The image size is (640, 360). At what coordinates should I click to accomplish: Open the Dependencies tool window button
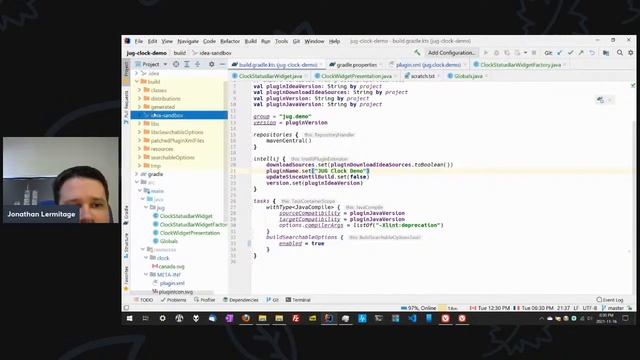pyautogui.click(x=241, y=300)
